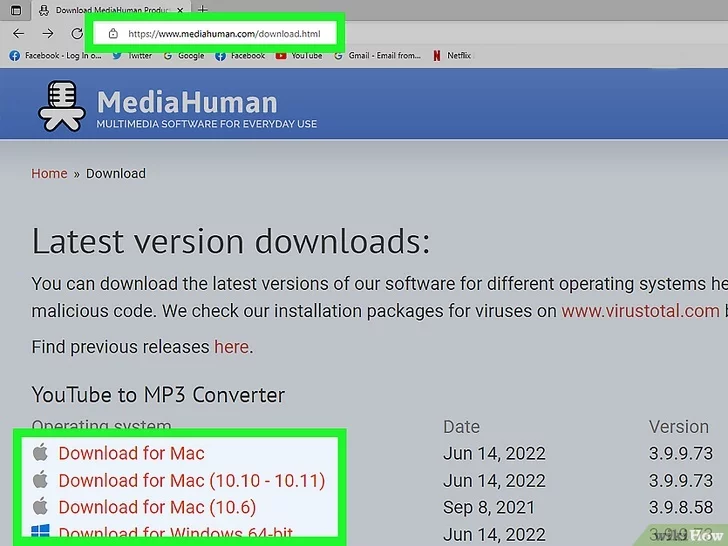The image size is (728, 546).
Task: Click the YouTube to MP3 Converter heading
Action: 158,395
